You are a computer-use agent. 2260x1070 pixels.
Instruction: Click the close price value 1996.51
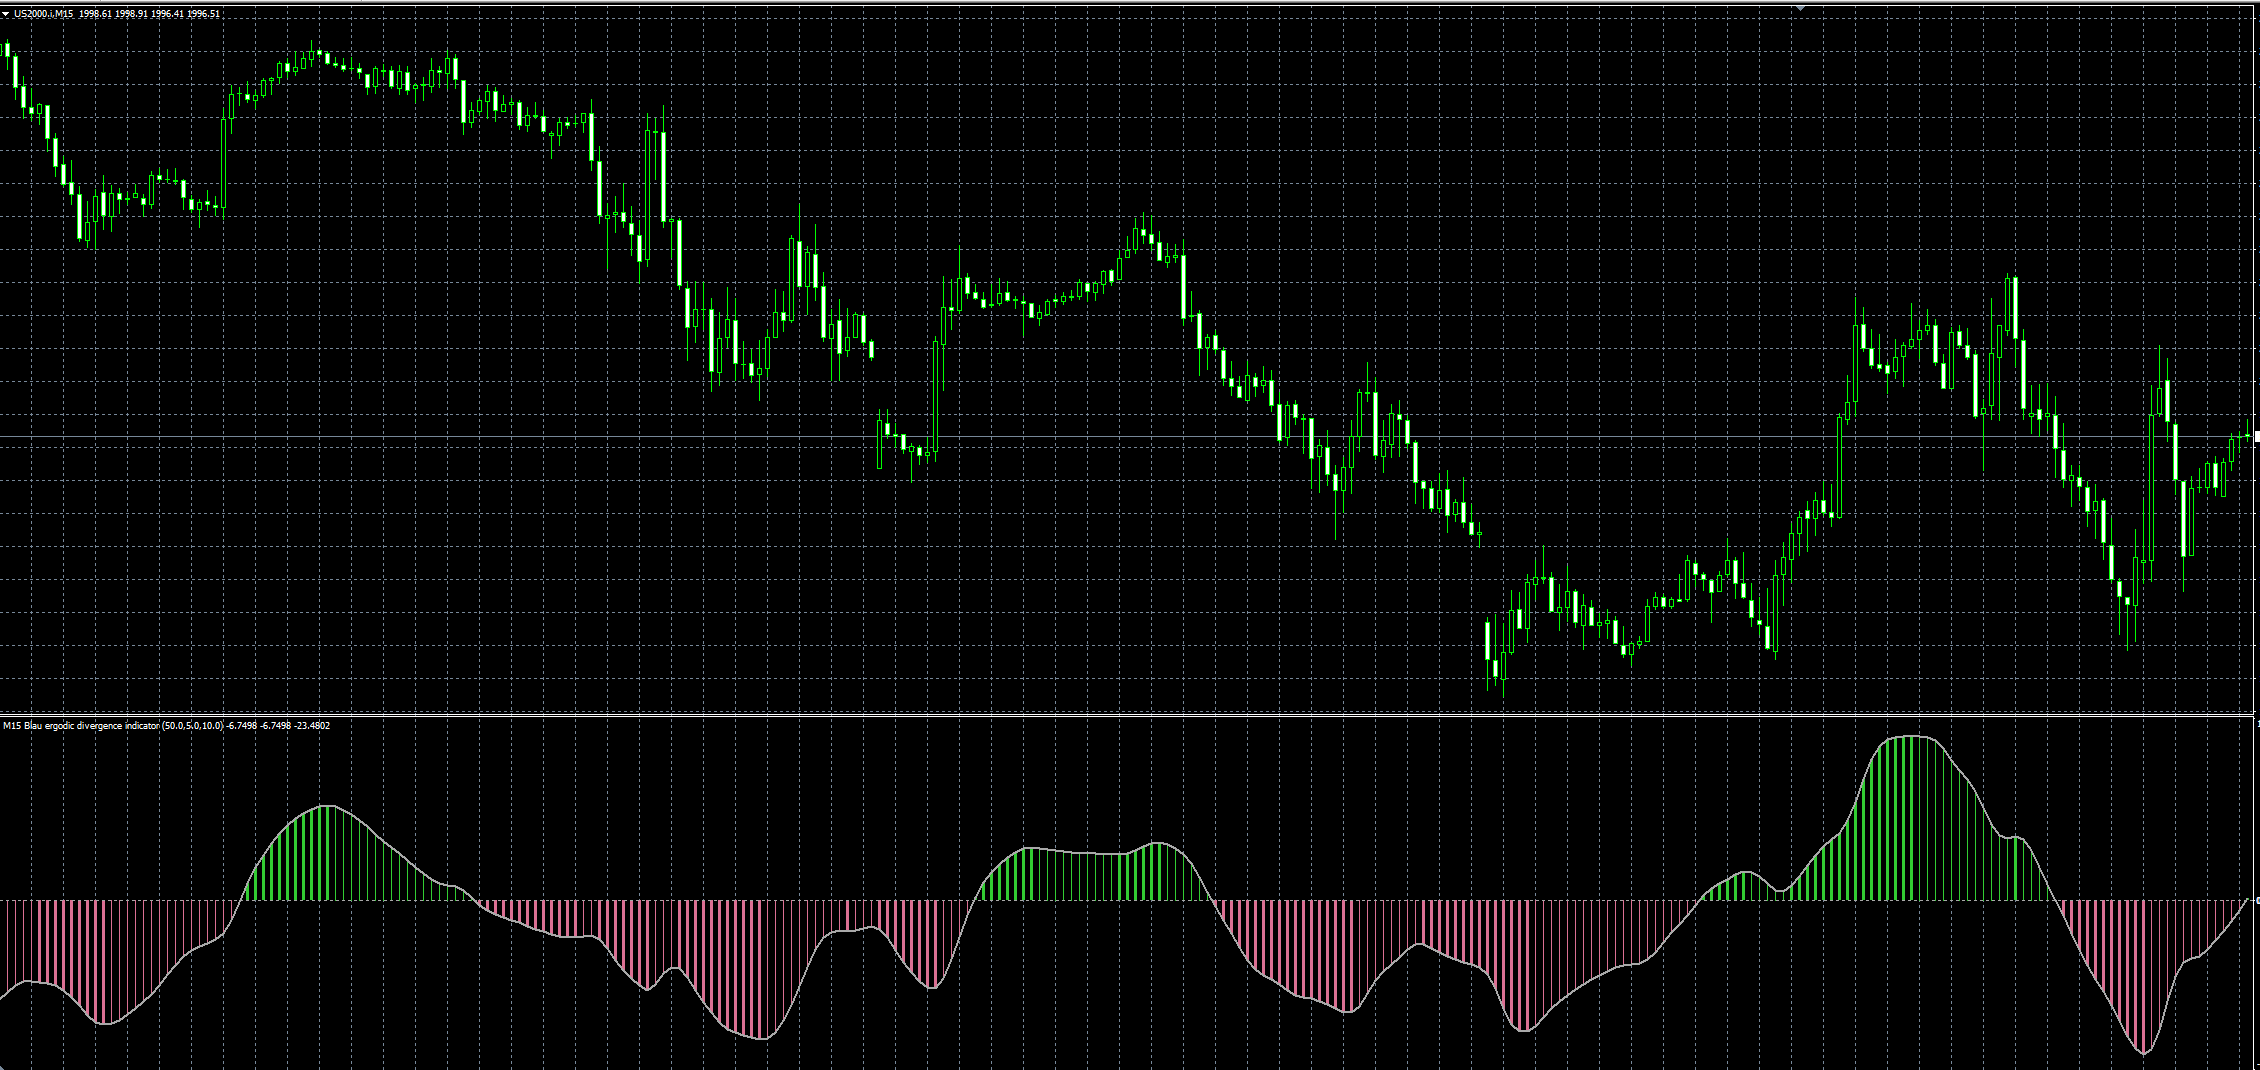pyautogui.click(x=203, y=14)
